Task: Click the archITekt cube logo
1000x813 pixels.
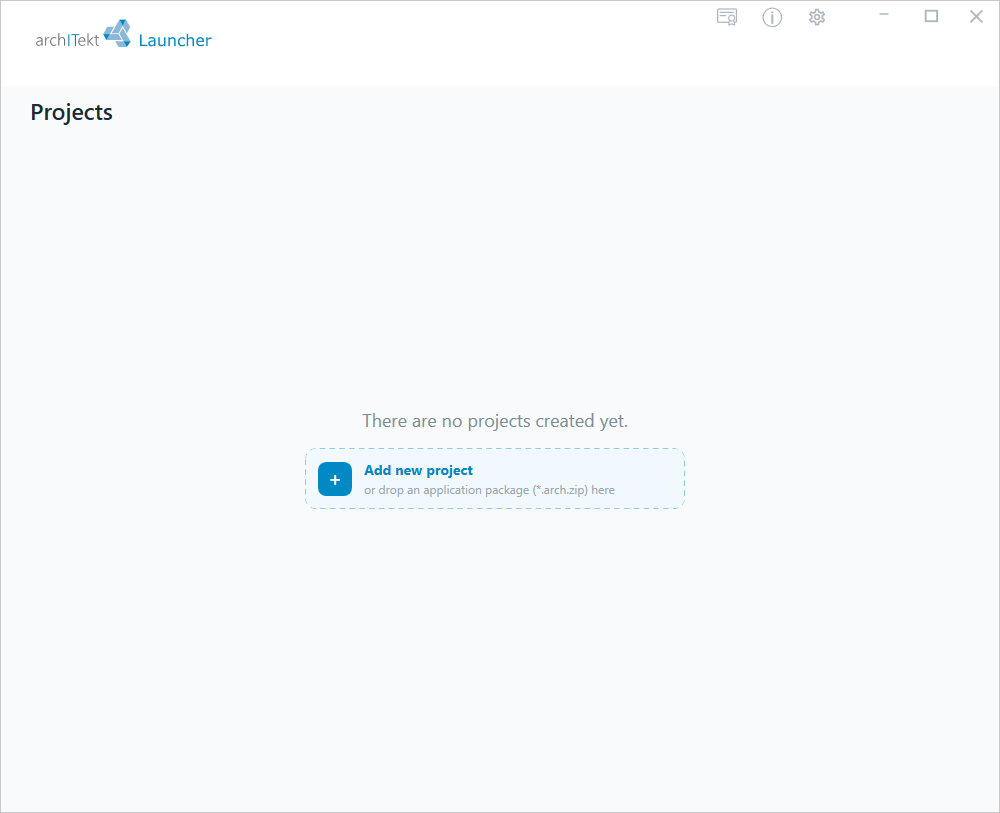Action: pos(117,33)
